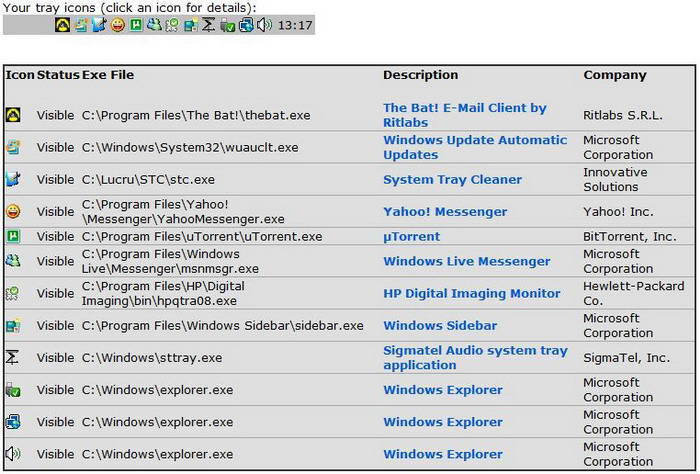
Task: Click the Sigma icon in the sttray.exe row
Action: 13,358
